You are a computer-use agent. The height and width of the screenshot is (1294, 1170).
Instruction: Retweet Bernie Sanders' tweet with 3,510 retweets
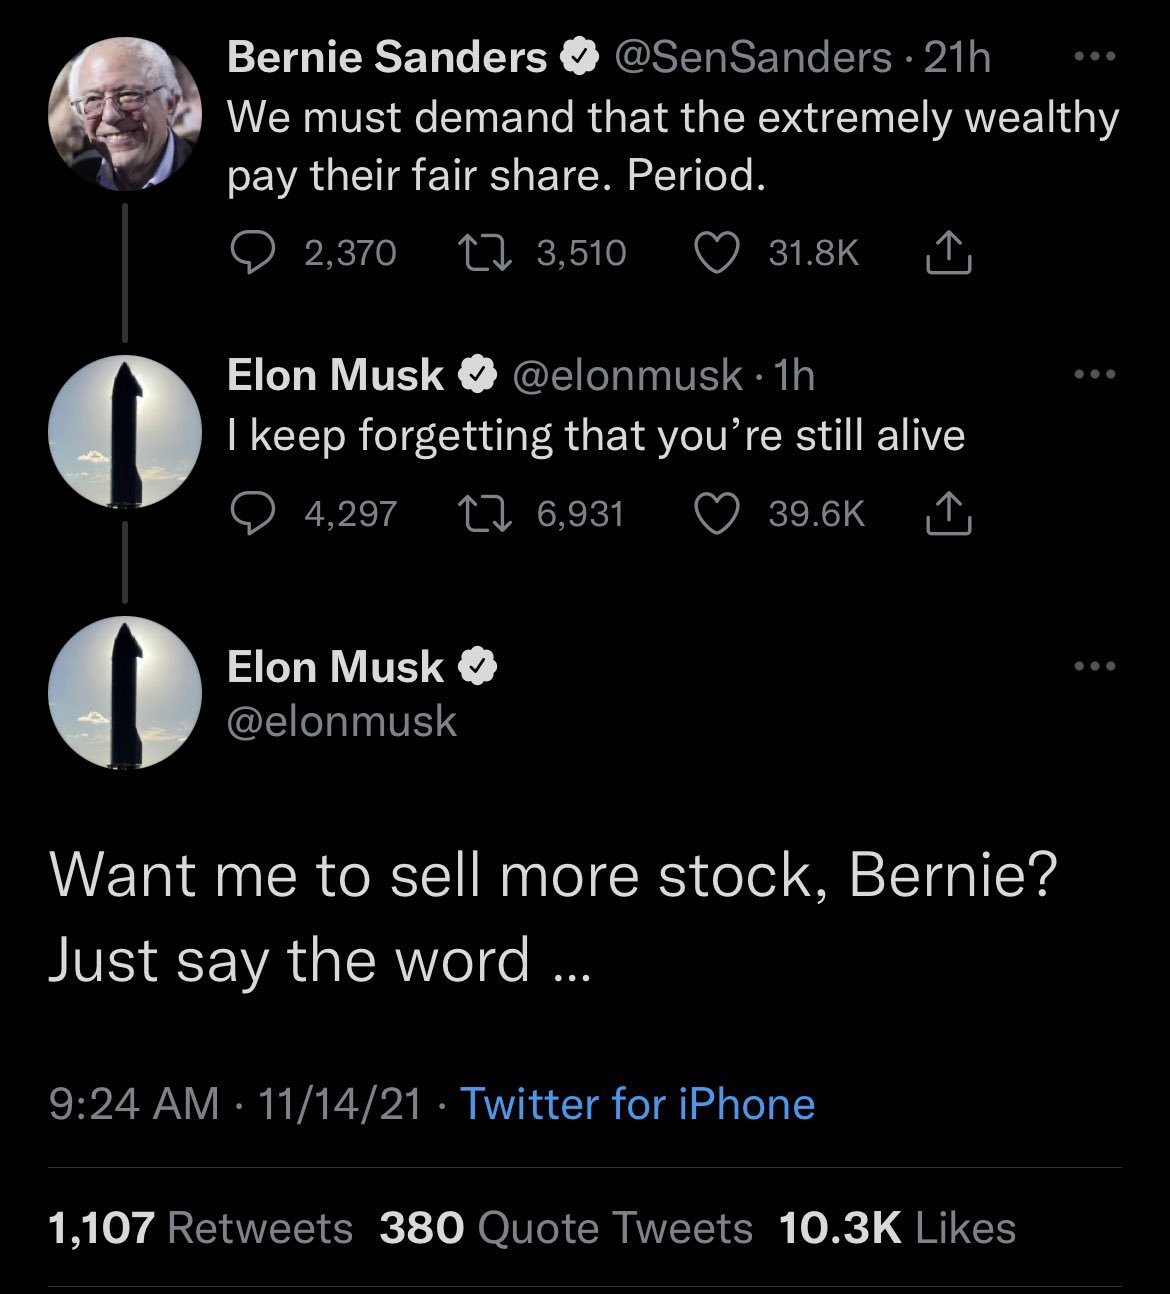[x=483, y=253]
